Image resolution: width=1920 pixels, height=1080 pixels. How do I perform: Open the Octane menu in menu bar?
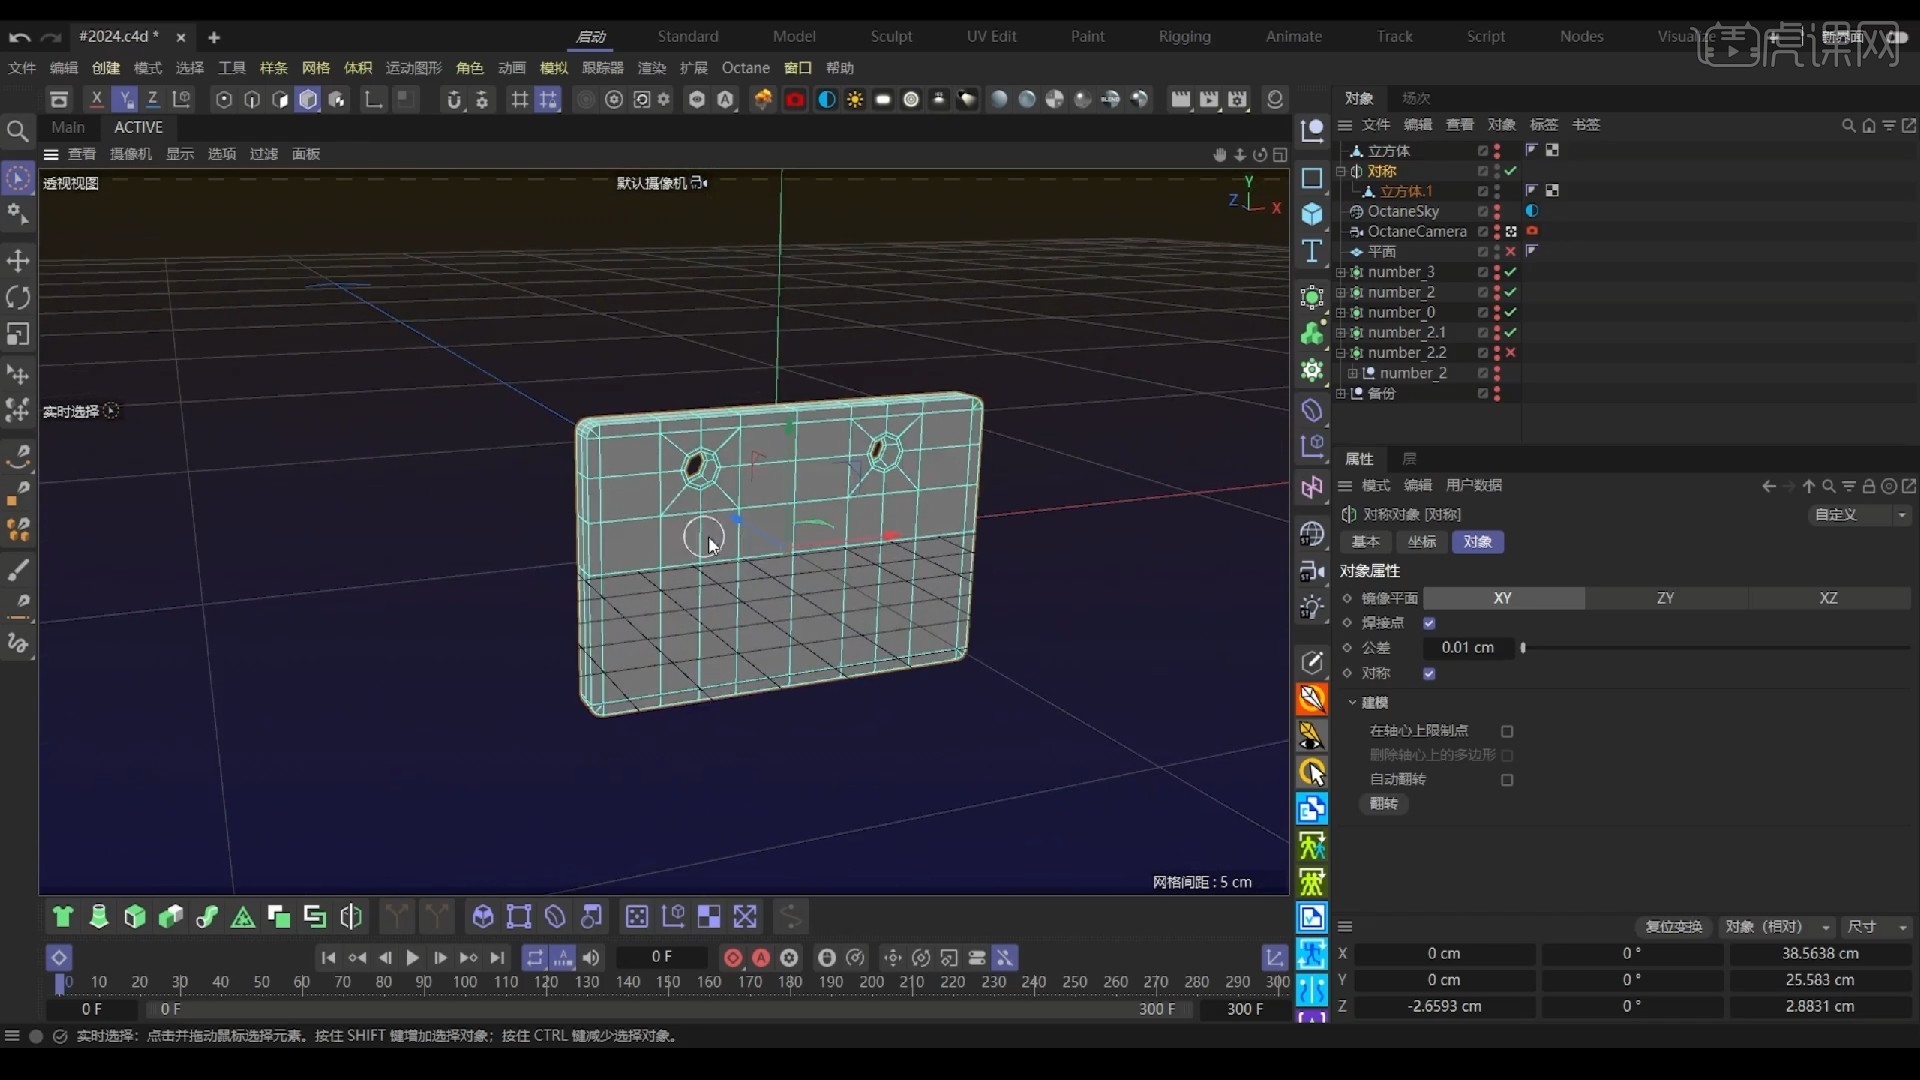click(746, 68)
